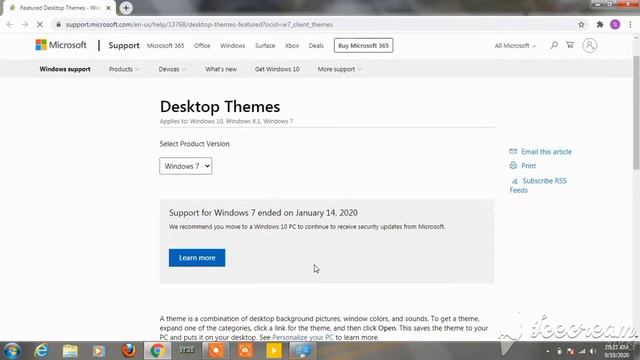Open the Chrome extensions puzzle icon
Image resolution: width=640 pixels, height=360 pixels.
tap(600, 24)
